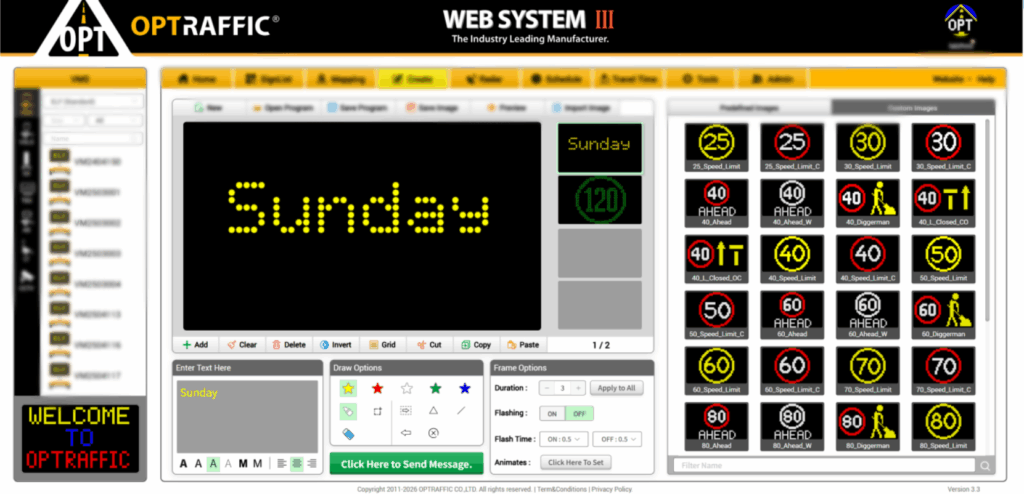
Task: Center-align the entered text
Action: (x=296, y=463)
